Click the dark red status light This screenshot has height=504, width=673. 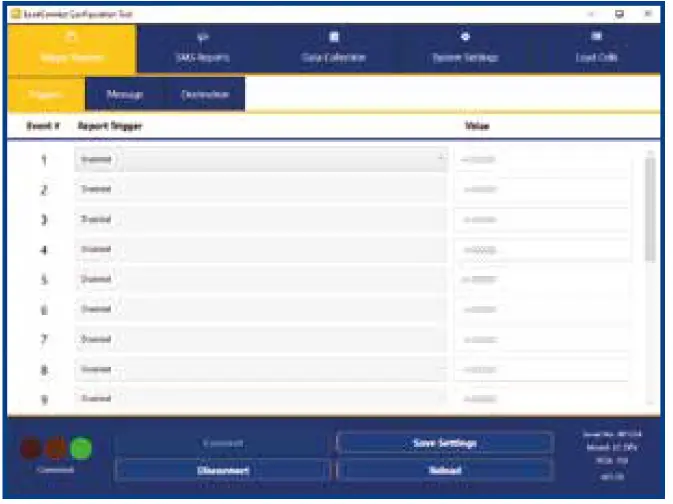31,448
